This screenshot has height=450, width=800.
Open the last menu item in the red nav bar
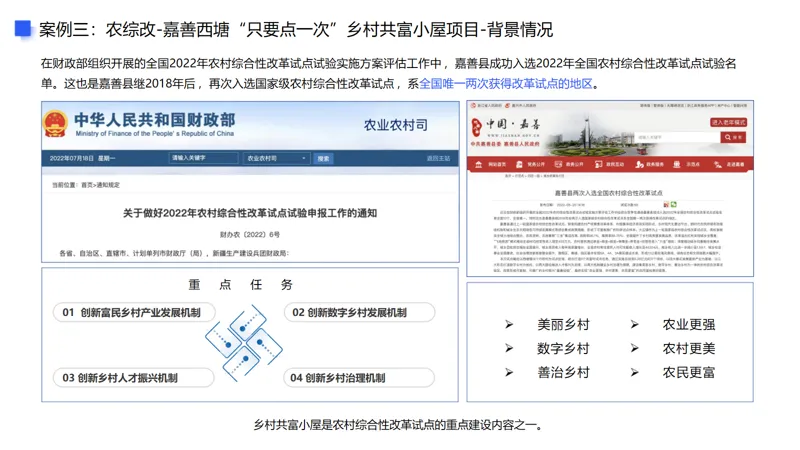coord(729,164)
